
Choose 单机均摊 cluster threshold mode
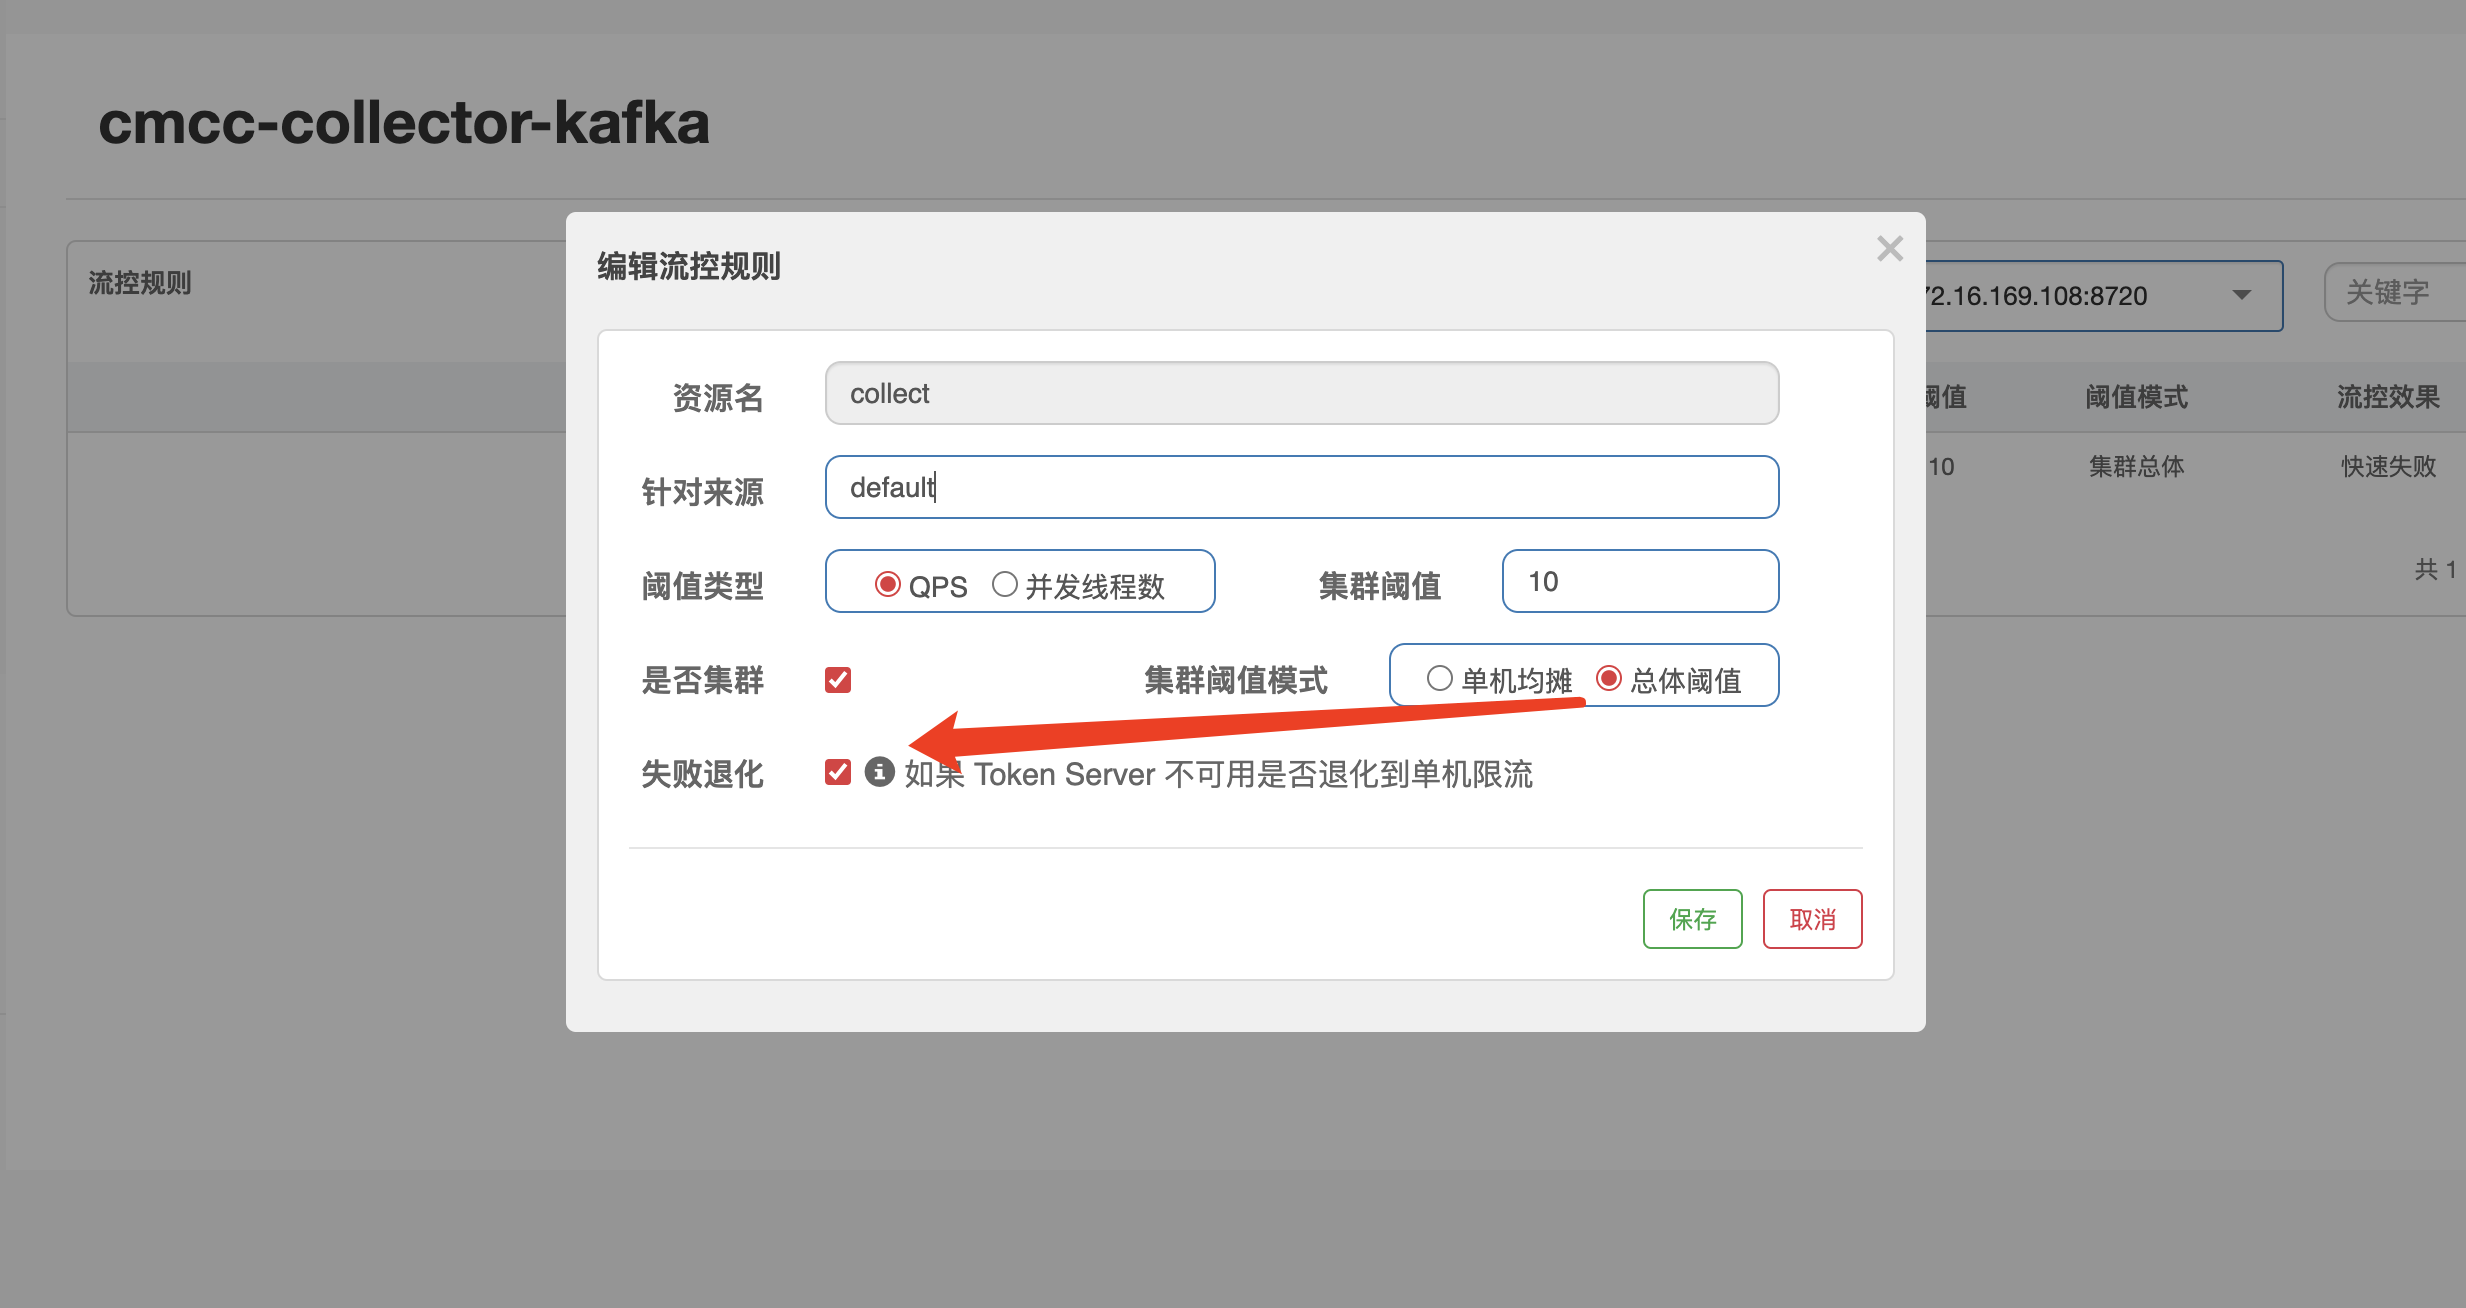1439,678
